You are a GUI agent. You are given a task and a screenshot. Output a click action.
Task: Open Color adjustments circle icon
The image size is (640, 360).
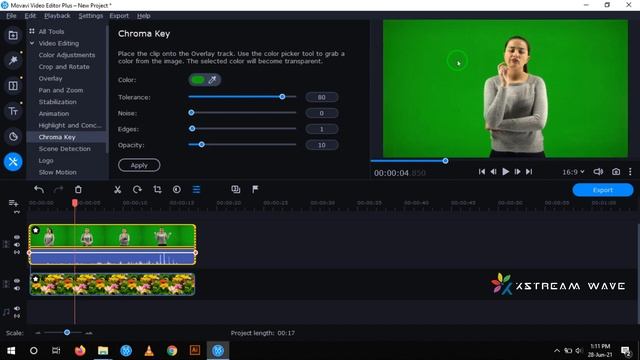point(177,189)
